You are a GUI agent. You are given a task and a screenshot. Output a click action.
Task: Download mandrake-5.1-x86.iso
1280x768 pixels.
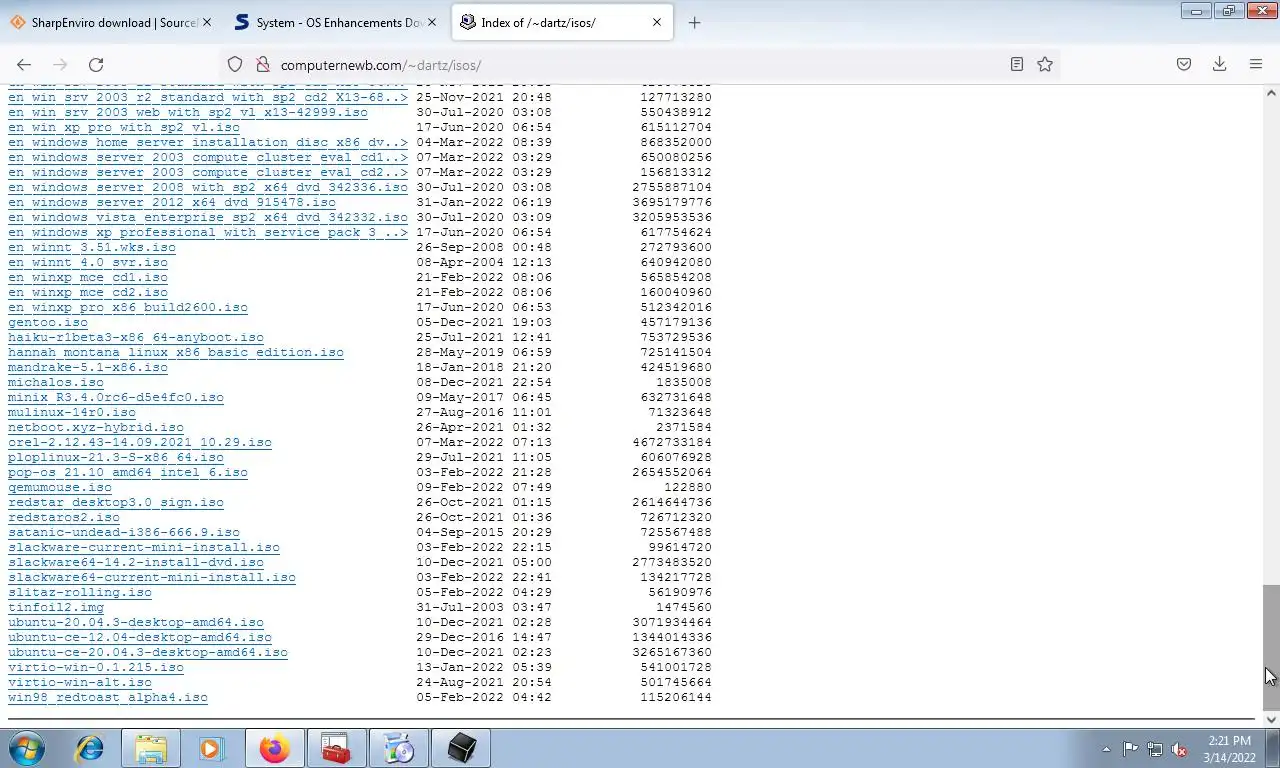click(x=88, y=367)
